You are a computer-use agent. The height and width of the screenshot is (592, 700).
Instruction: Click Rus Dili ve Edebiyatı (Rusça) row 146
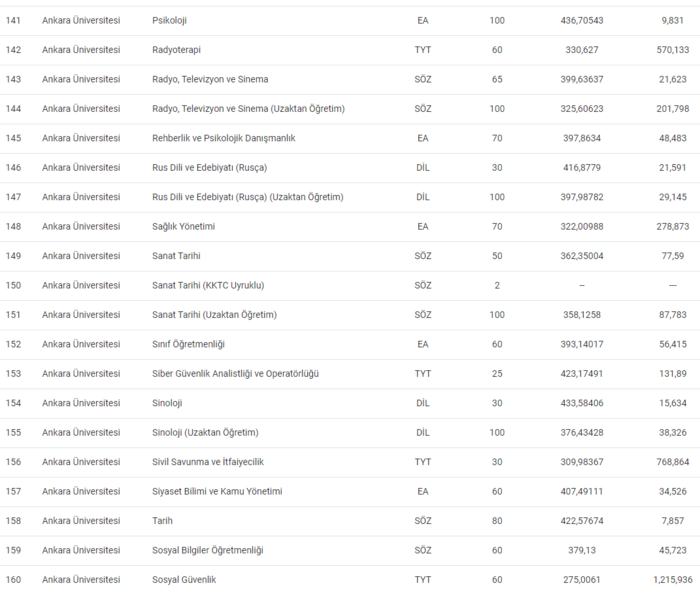[209, 168]
